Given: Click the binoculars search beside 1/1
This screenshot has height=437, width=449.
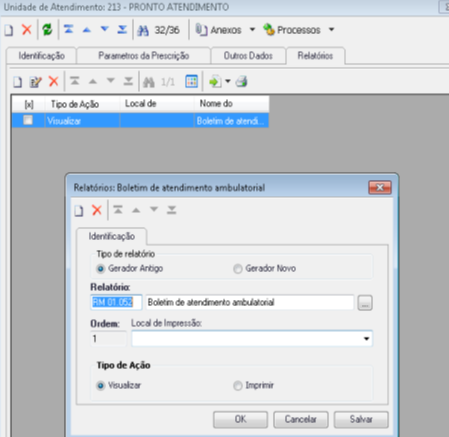Looking at the screenshot, I should point(149,82).
